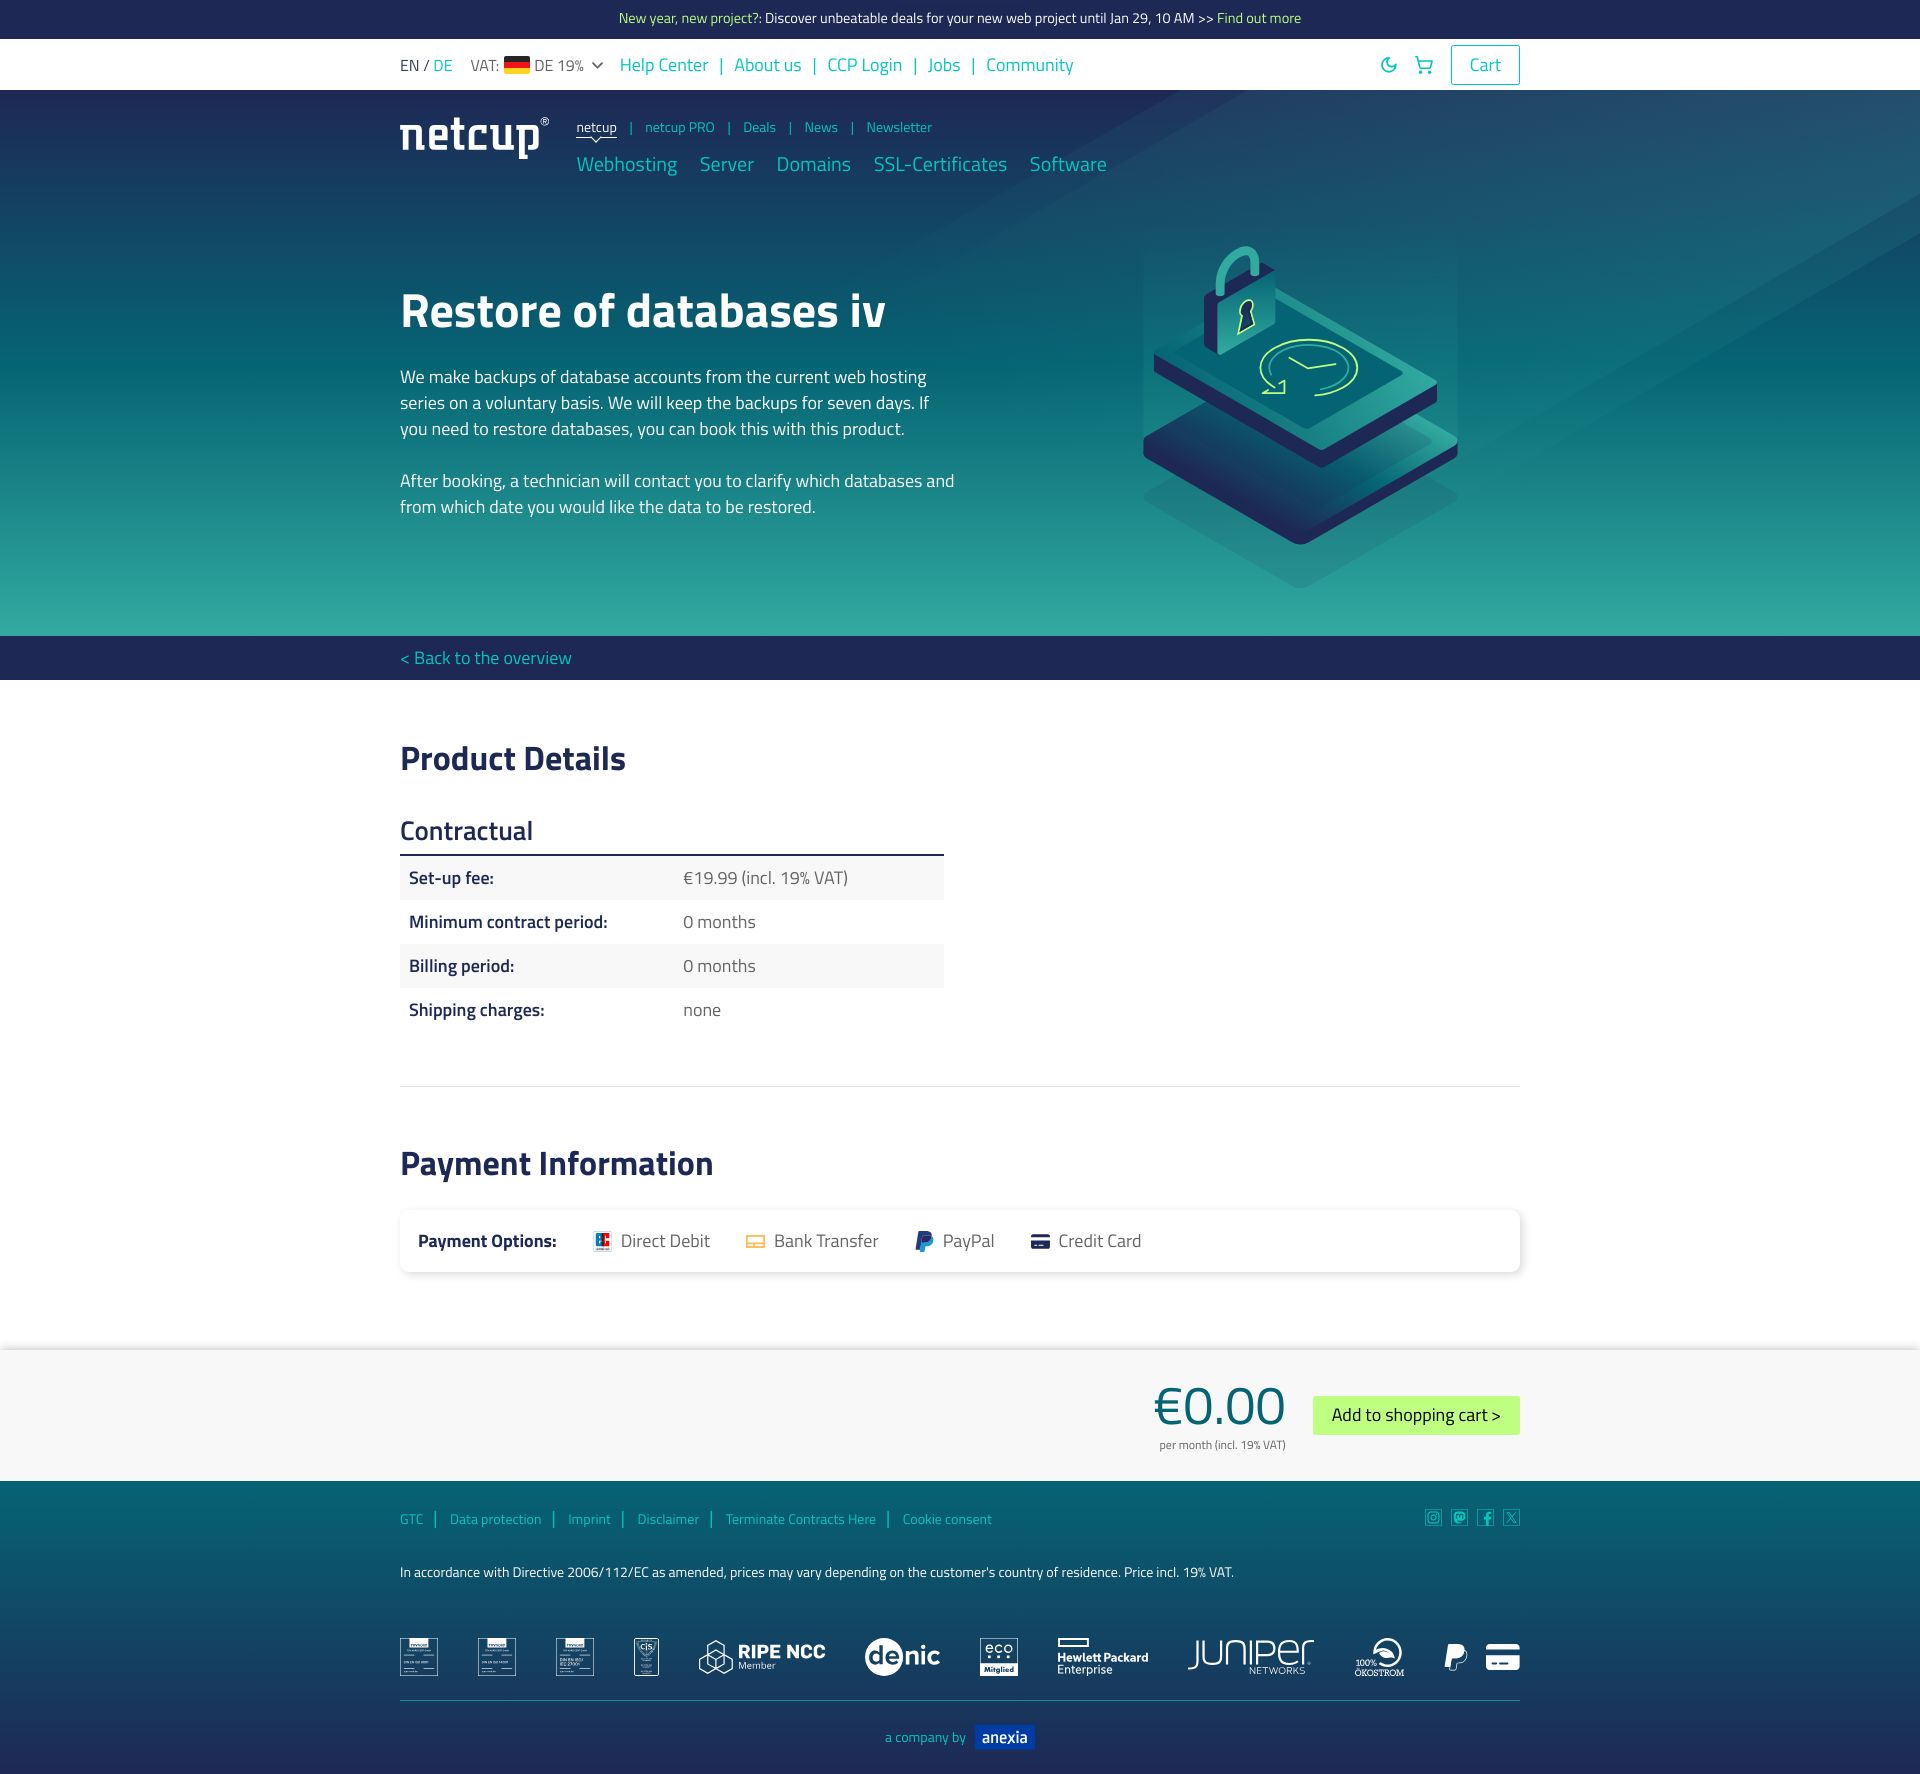This screenshot has width=1920, height=1774.
Task: Click the €0.00 monthly price
Action: point(1219,1407)
